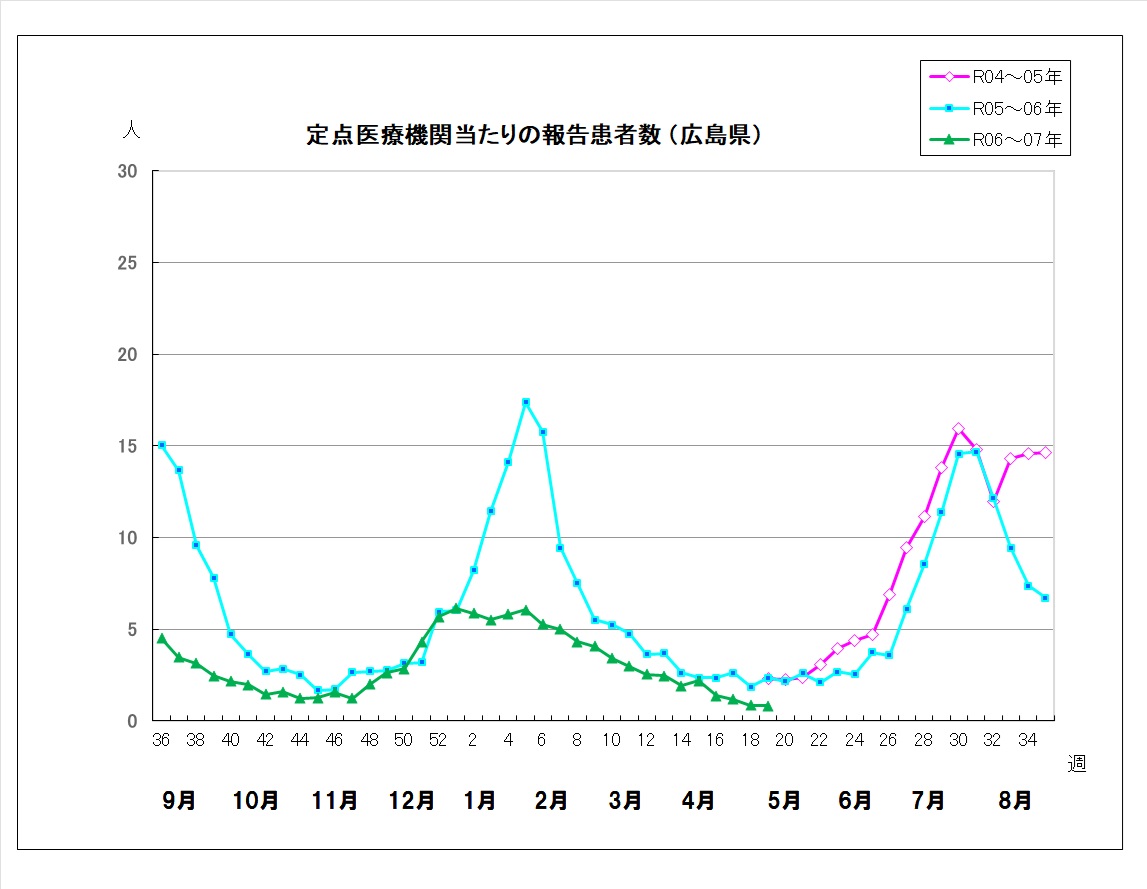This screenshot has width=1147, height=889.
Task: Click week label 12 on x-axis
Action: coord(646,740)
